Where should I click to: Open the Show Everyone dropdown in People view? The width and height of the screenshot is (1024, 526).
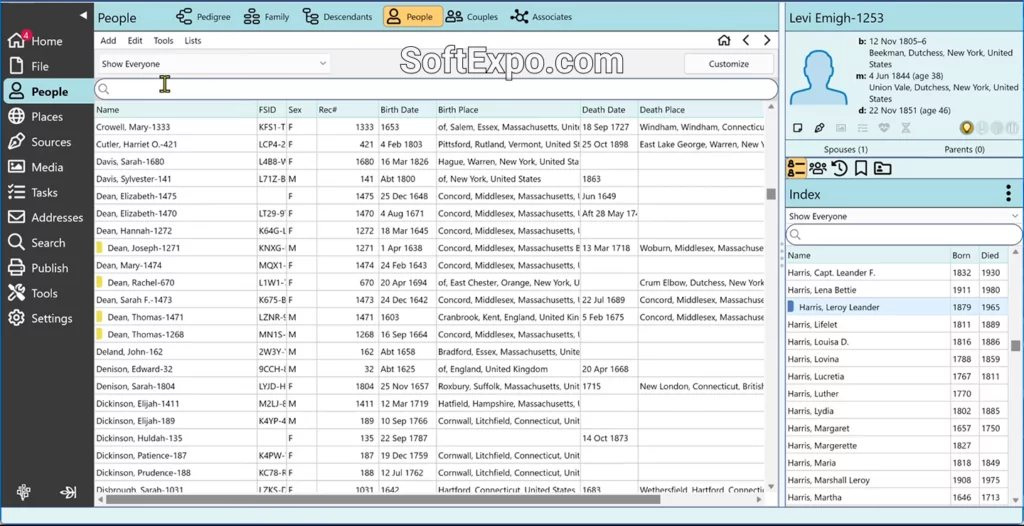[214, 64]
